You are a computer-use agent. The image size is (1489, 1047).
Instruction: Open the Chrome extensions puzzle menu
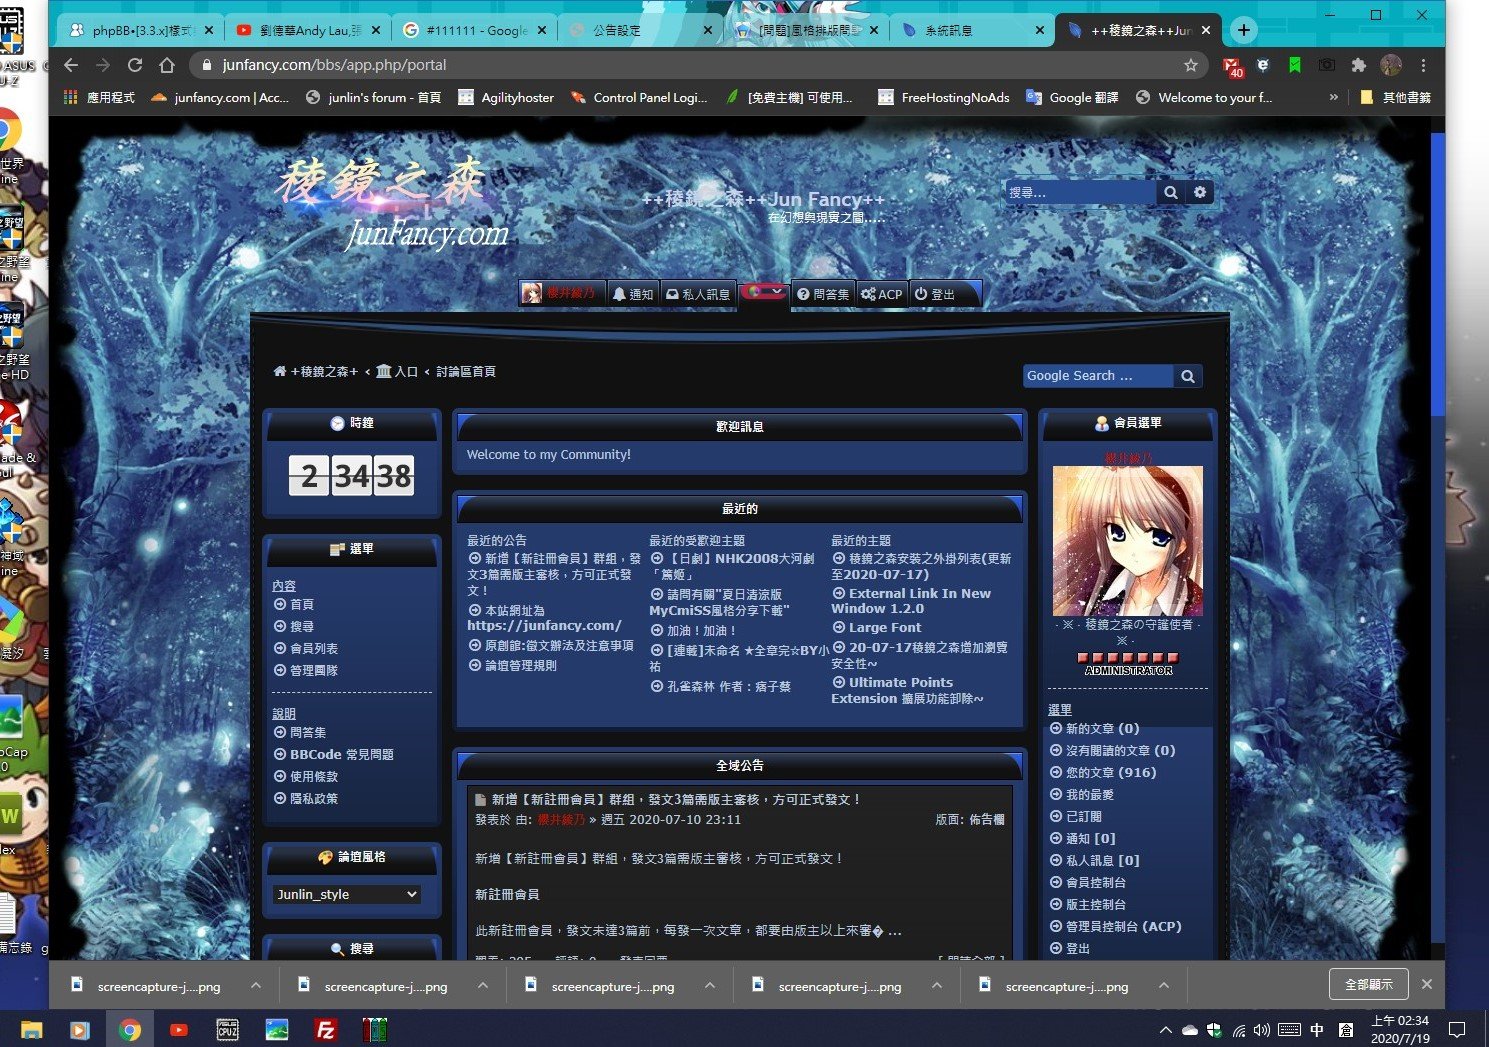[1358, 65]
